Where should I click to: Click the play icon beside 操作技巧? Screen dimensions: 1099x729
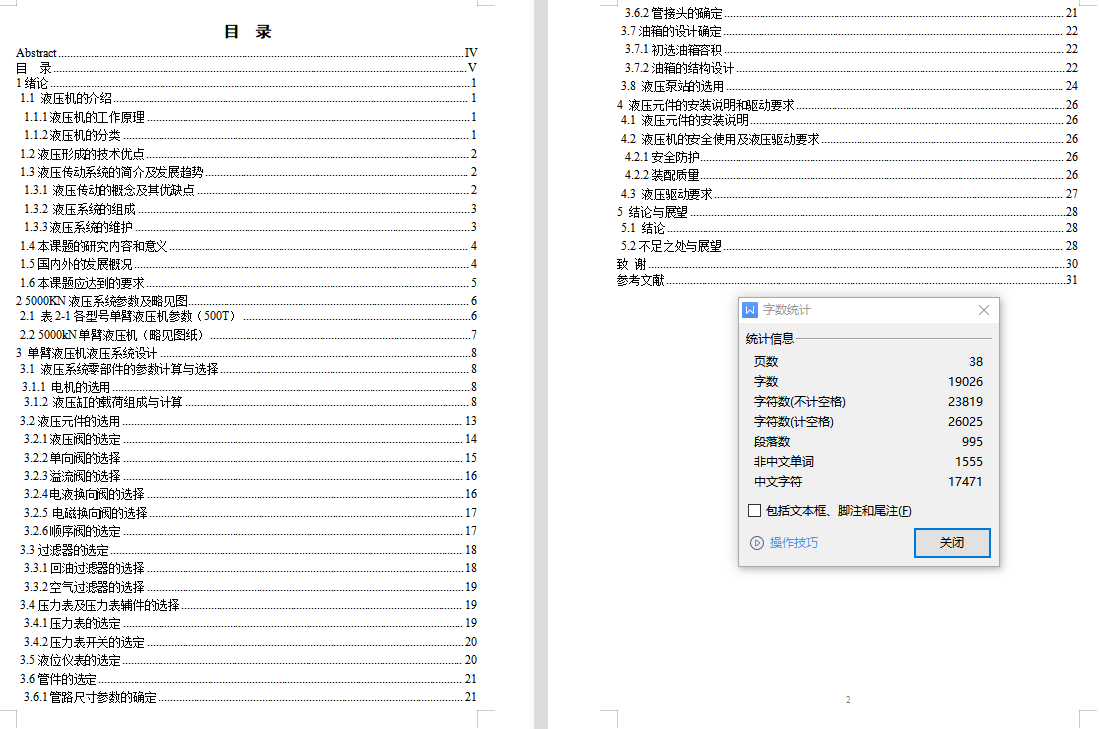757,543
